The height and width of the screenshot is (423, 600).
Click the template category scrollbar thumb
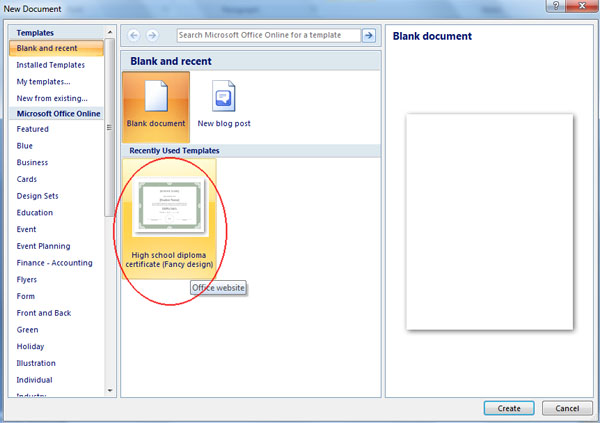(109, 127)
